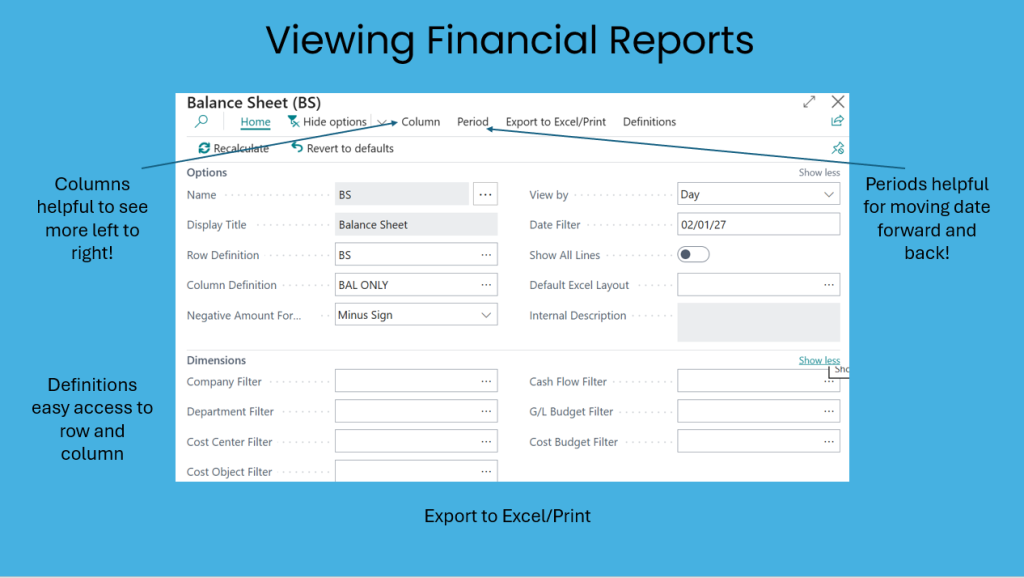Open the Export to Excel/Print menu

(x=555, y=122)
